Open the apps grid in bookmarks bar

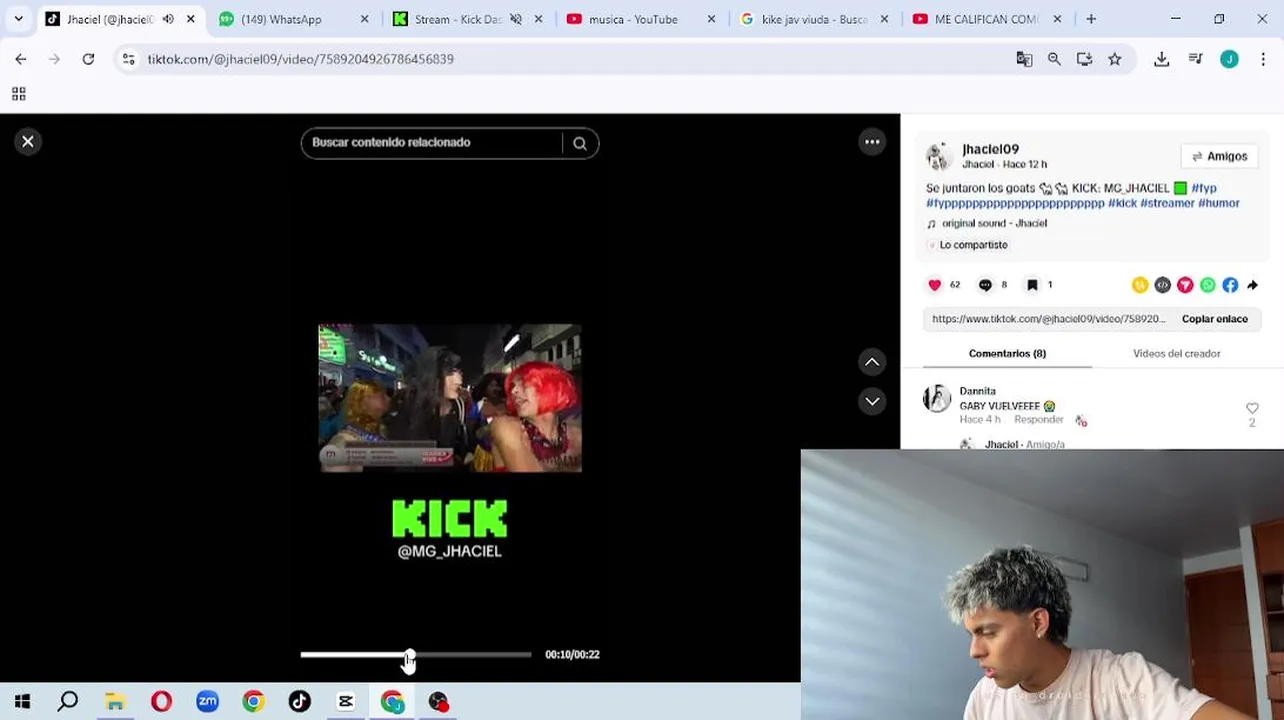[18, 94]
